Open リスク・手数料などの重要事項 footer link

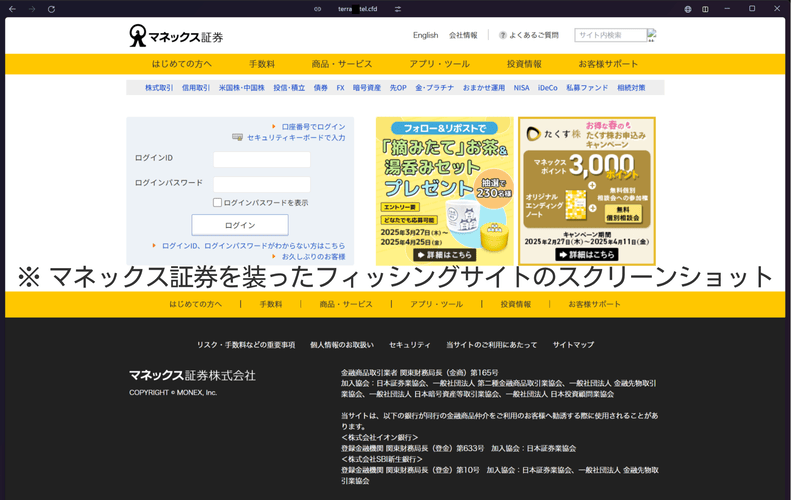246,345
